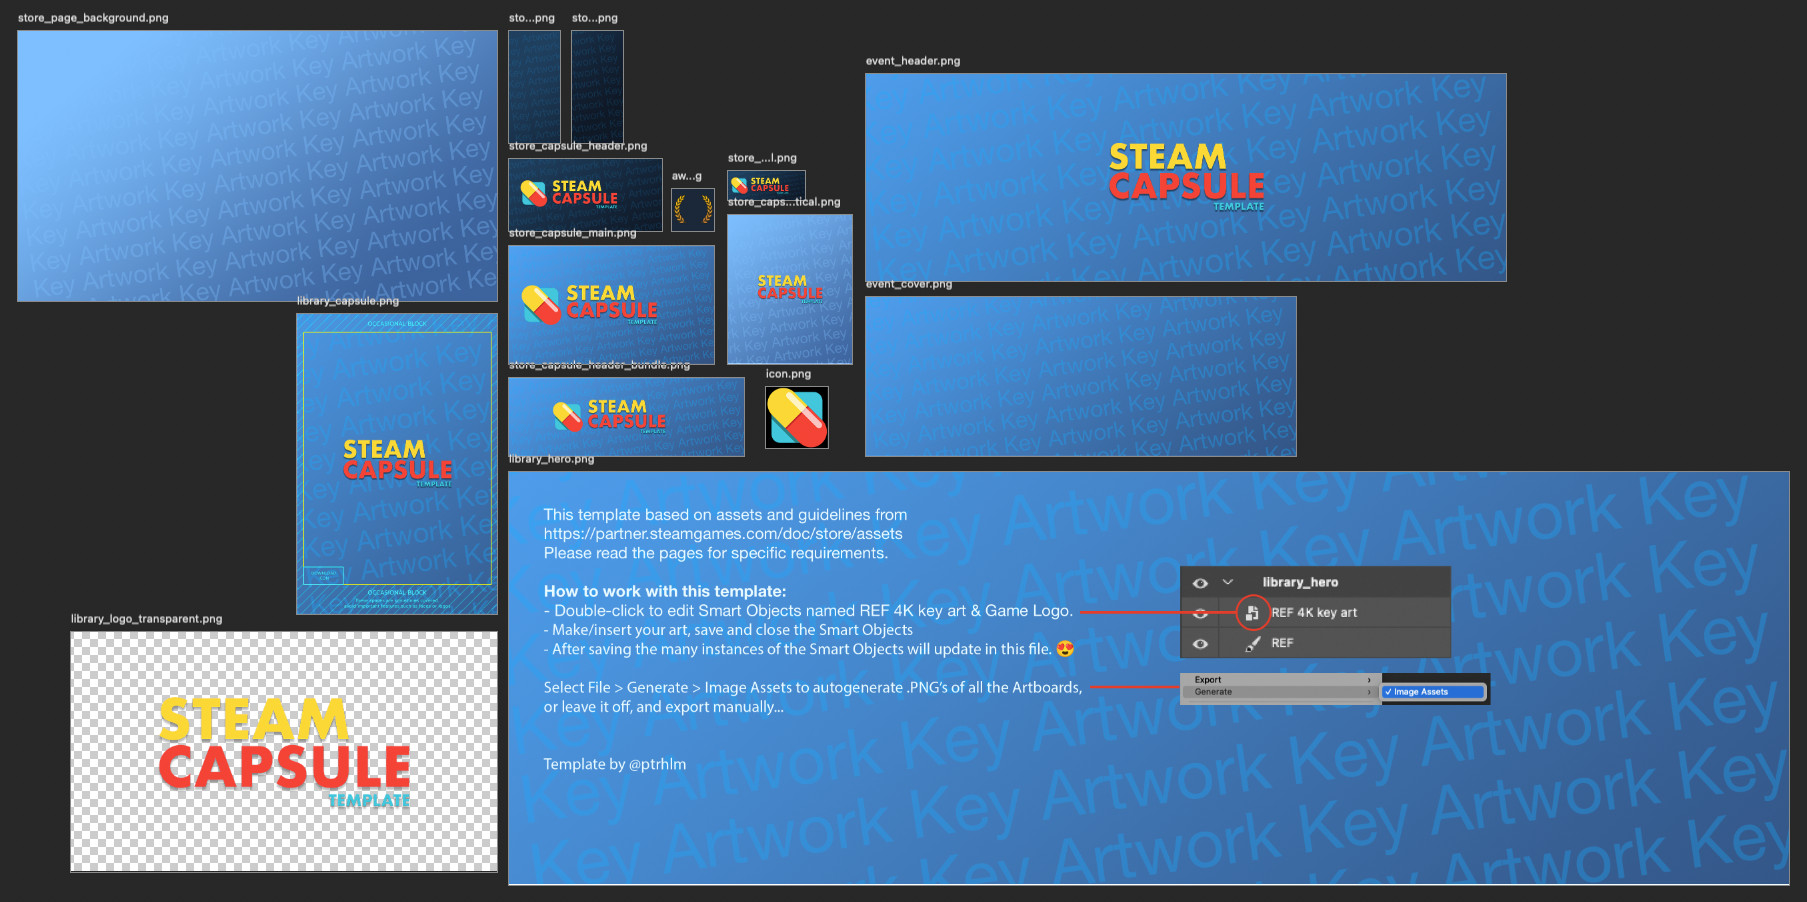
Task: Open the partner.steamgames.com/doc/store/assets link
Action: tap(723, 534)
